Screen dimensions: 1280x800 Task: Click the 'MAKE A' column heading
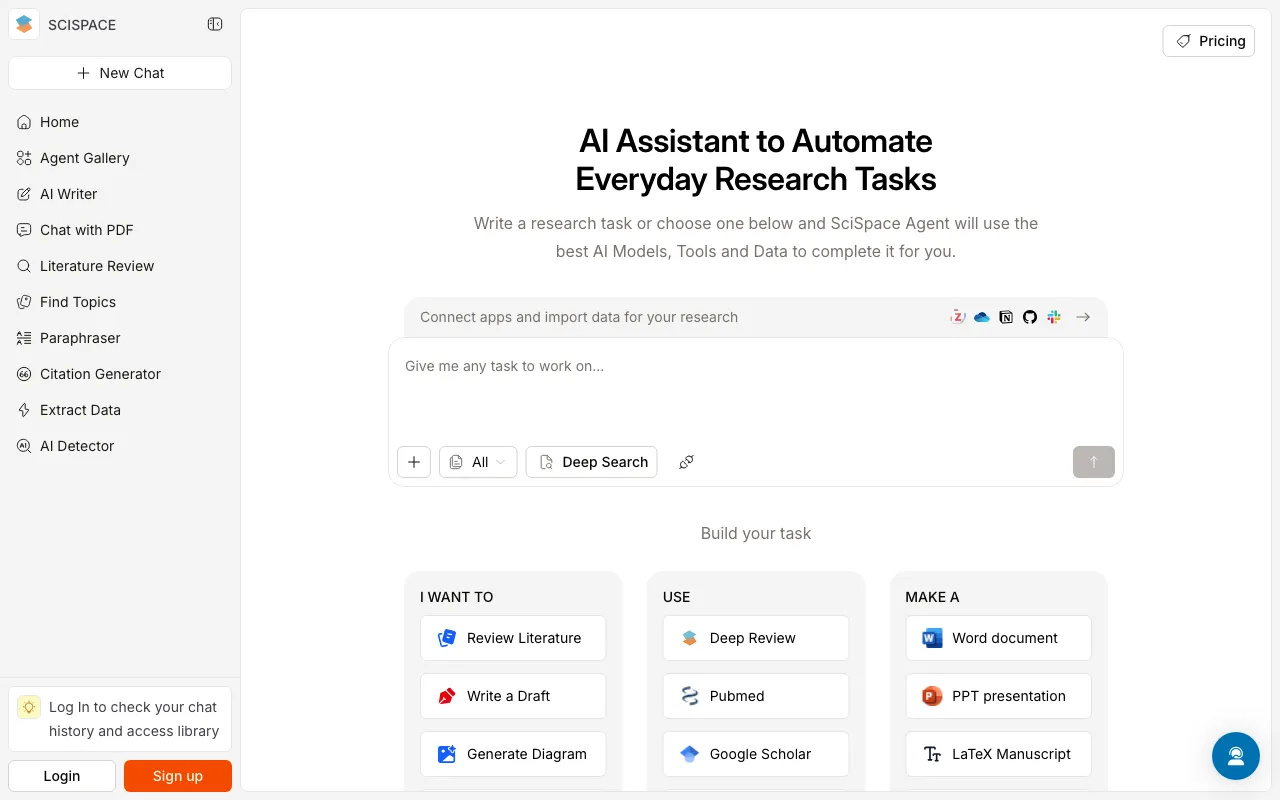click(932, 597)
